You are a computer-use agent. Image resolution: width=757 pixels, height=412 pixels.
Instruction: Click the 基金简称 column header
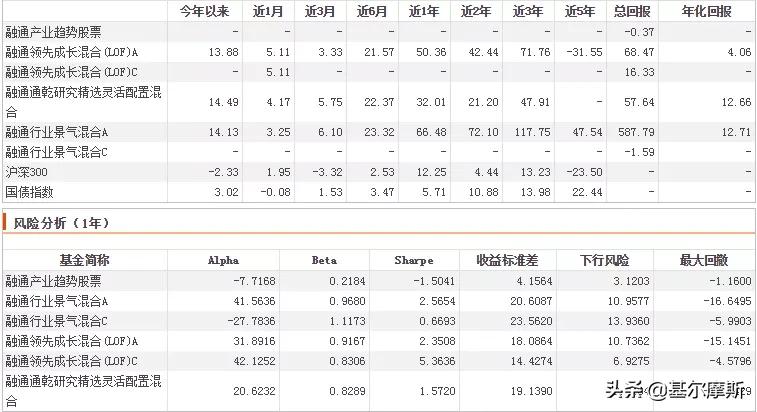[84, 260]
